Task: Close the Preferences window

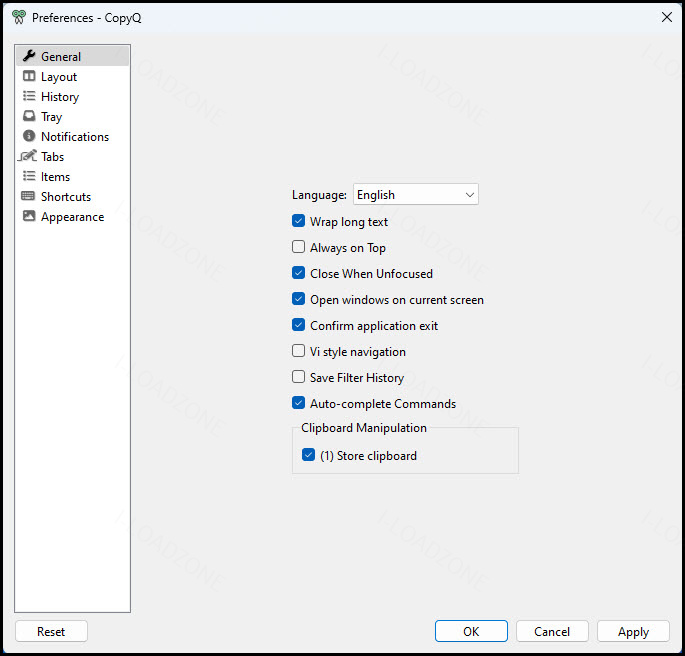Action: tap(667, 17)
